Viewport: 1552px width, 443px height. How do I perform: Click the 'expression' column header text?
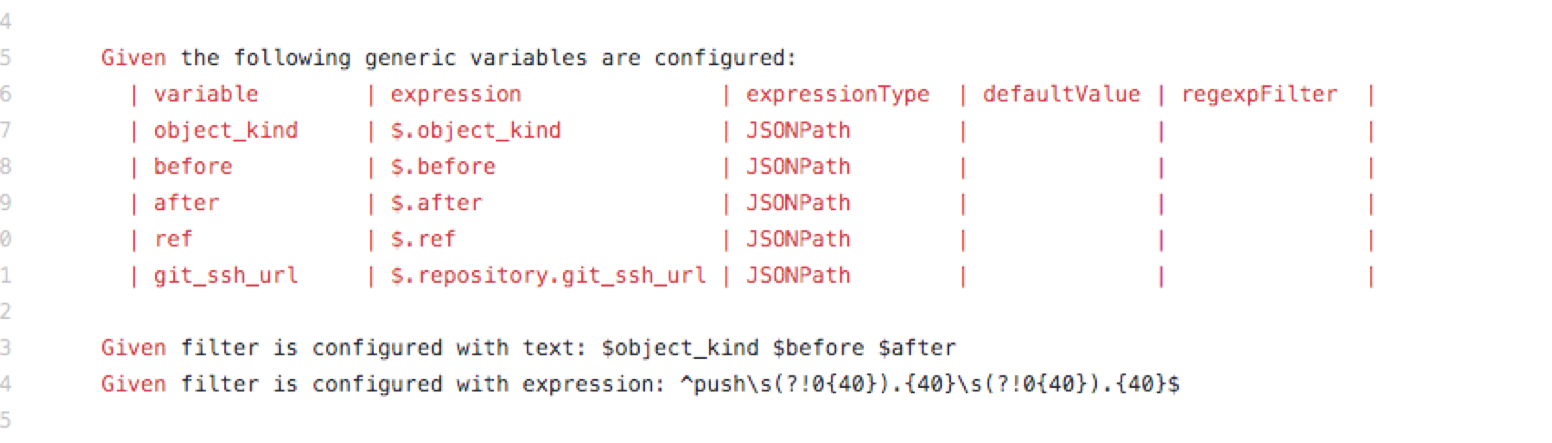point(456,95)
